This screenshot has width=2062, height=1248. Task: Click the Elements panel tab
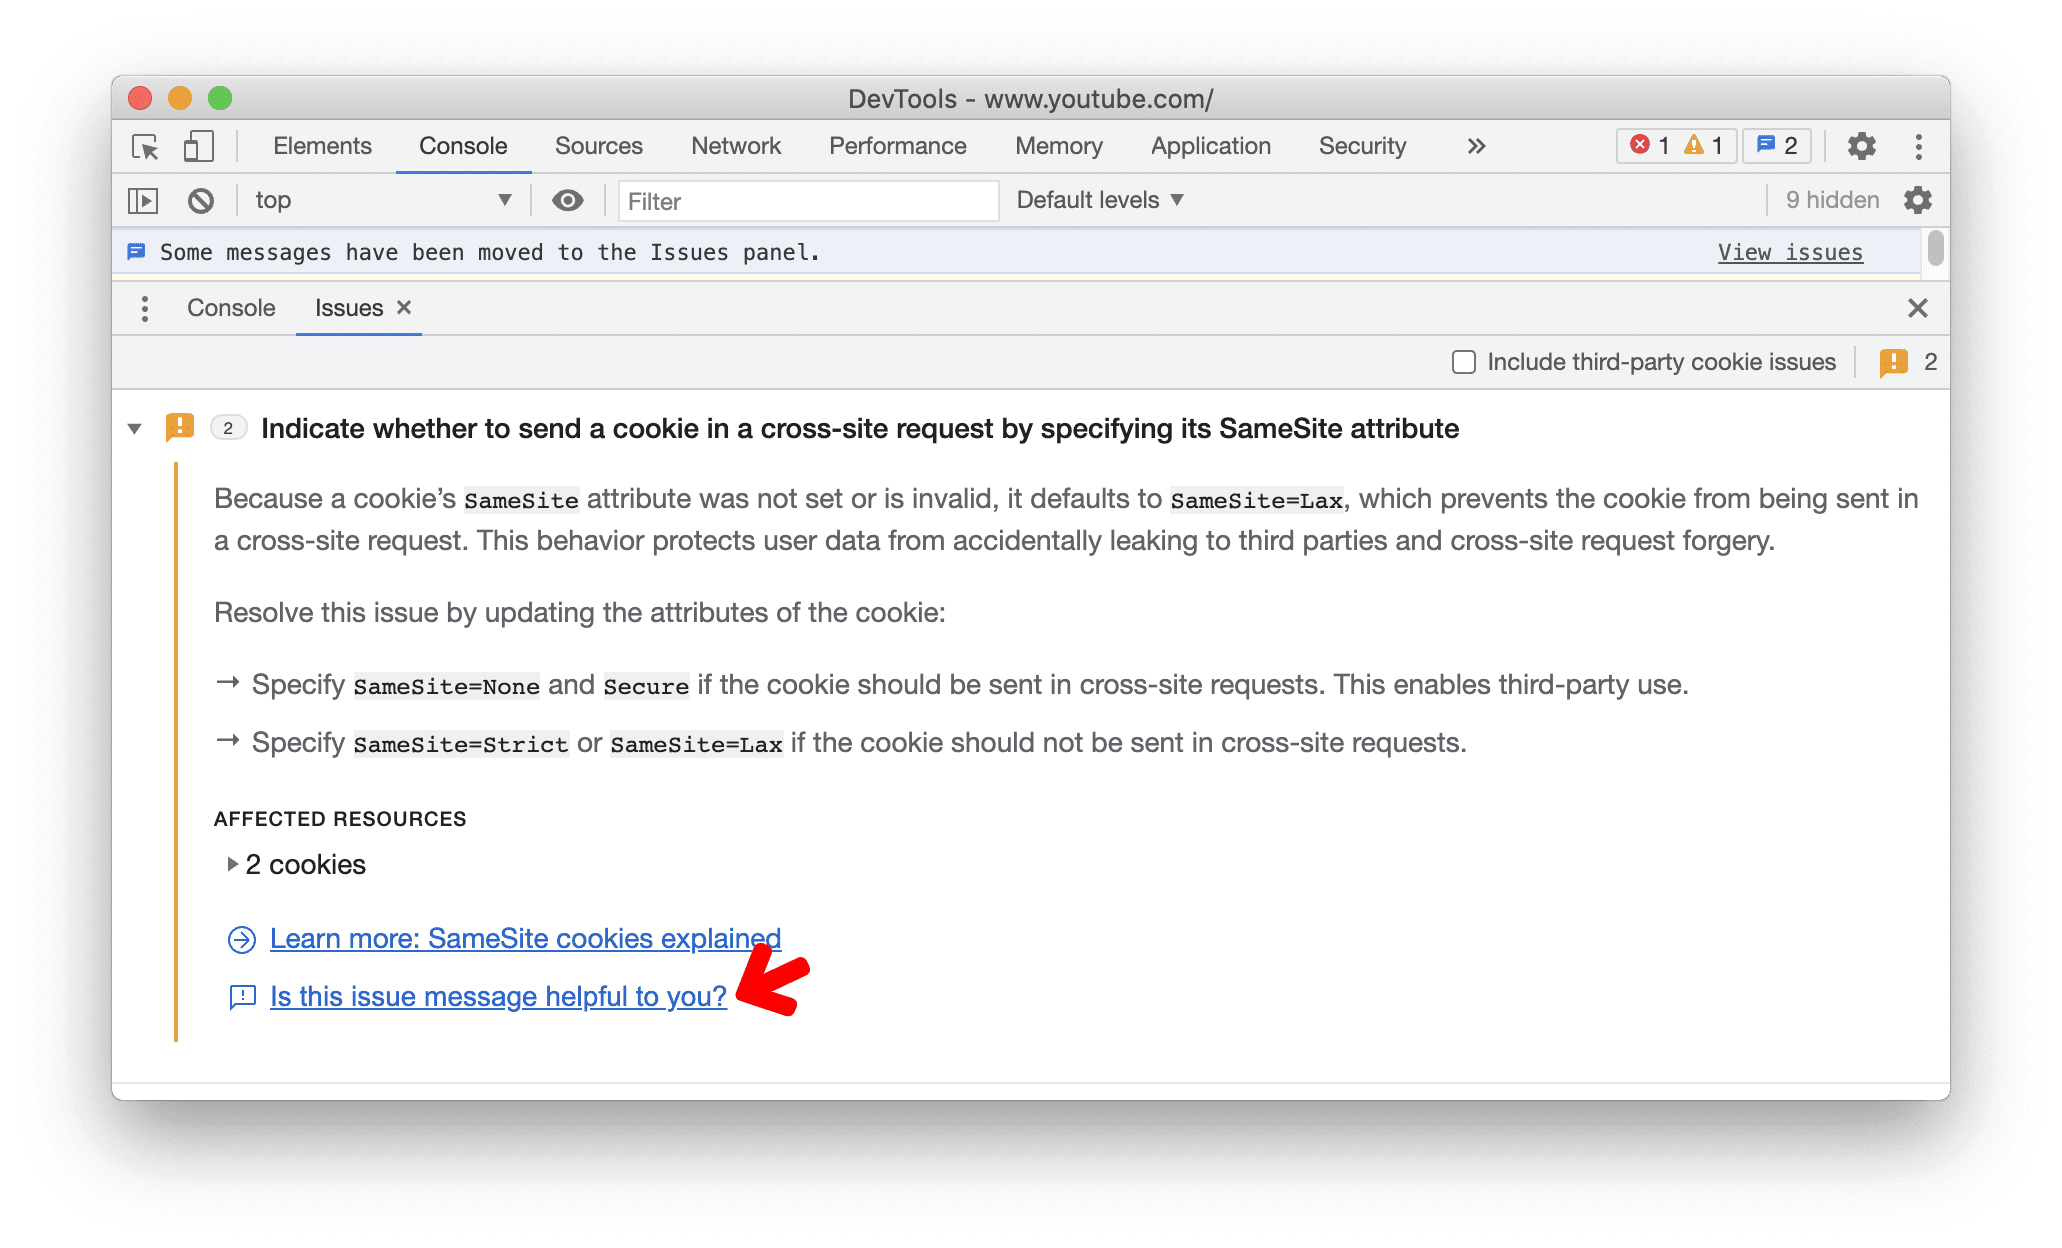[x=321, y=146]
